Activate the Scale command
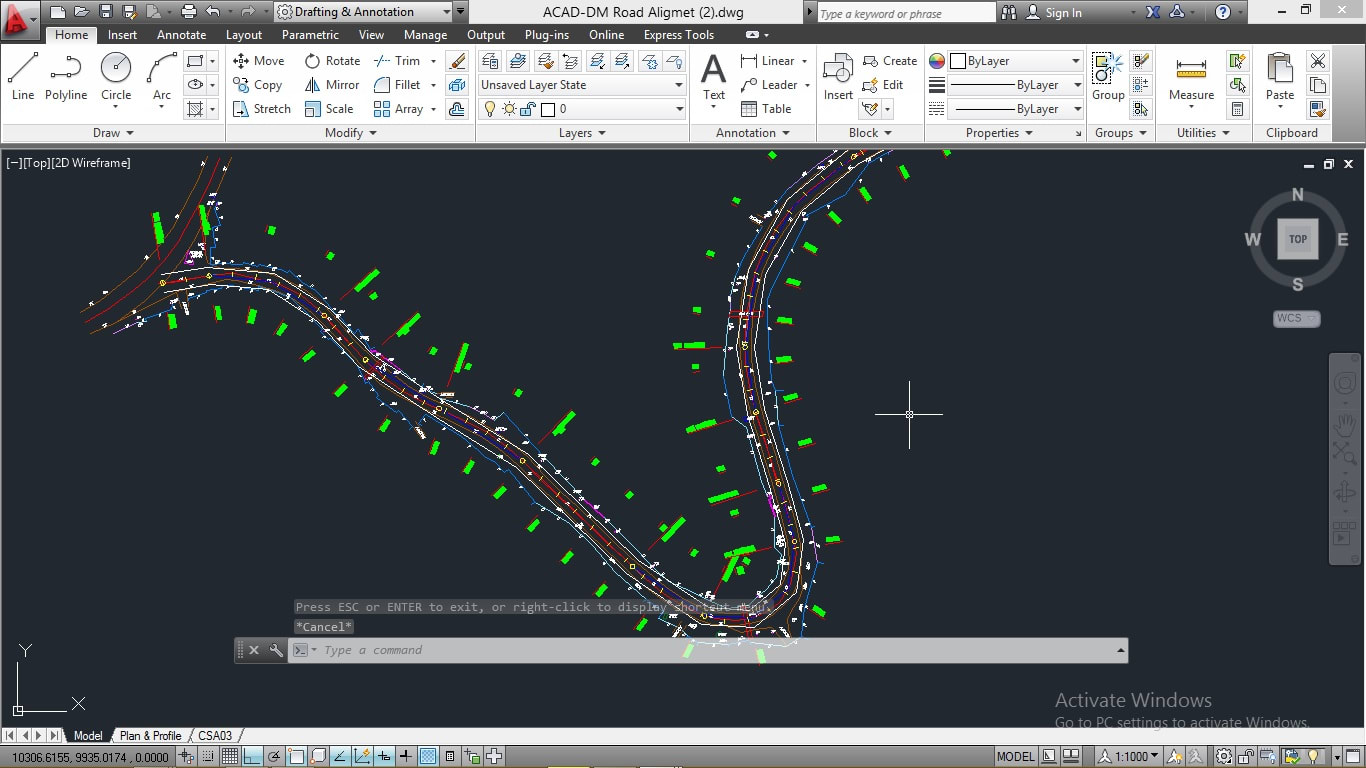The height and width of the screenshot is (768, 1366). coord(329,109)
